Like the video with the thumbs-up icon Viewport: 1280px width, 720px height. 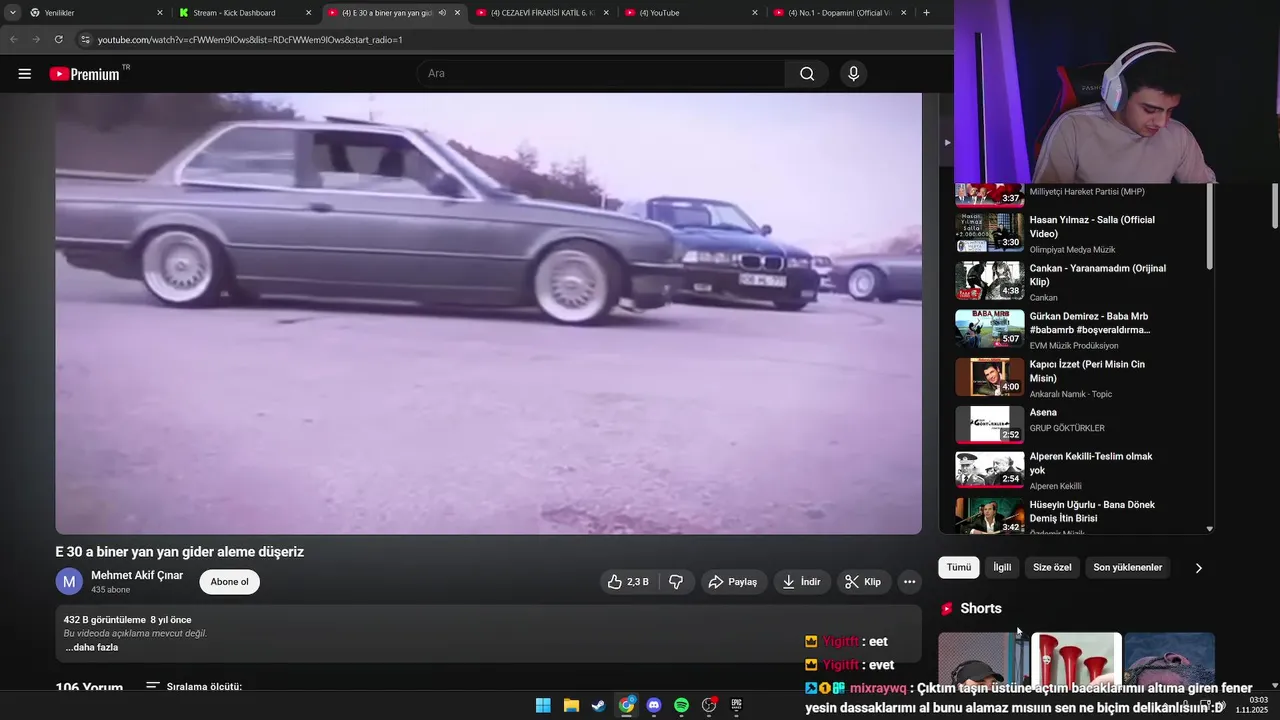628,582
